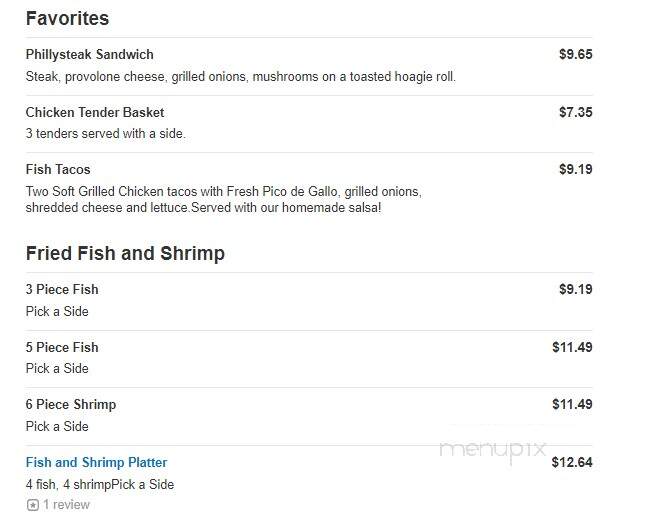This screenshot has width=672, height=532.
Task: Click the $12.64 platter price
Action: pyautogui.click(x=572, y=462)
